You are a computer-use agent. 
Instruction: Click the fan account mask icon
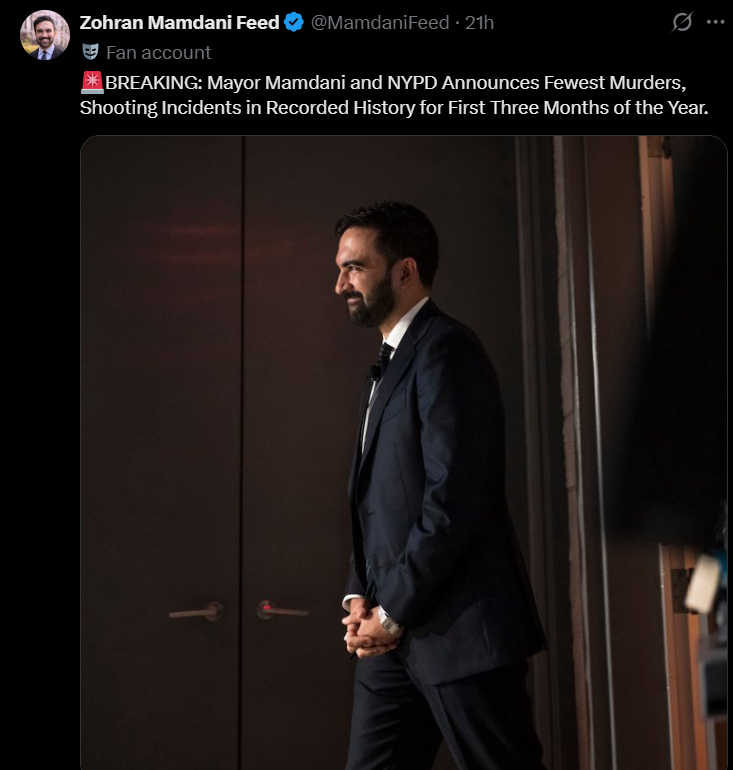tap(90, 52)
